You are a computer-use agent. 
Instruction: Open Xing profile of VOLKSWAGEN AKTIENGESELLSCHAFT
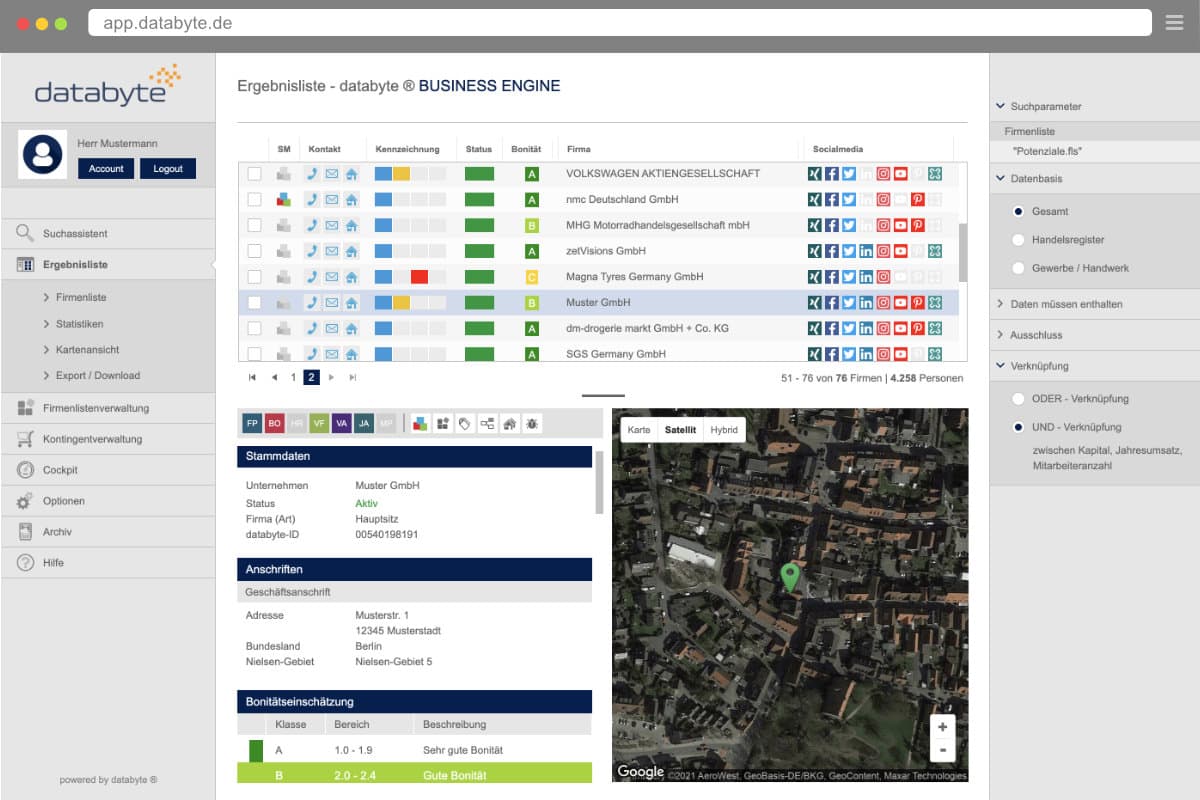[x=815, y=173]
